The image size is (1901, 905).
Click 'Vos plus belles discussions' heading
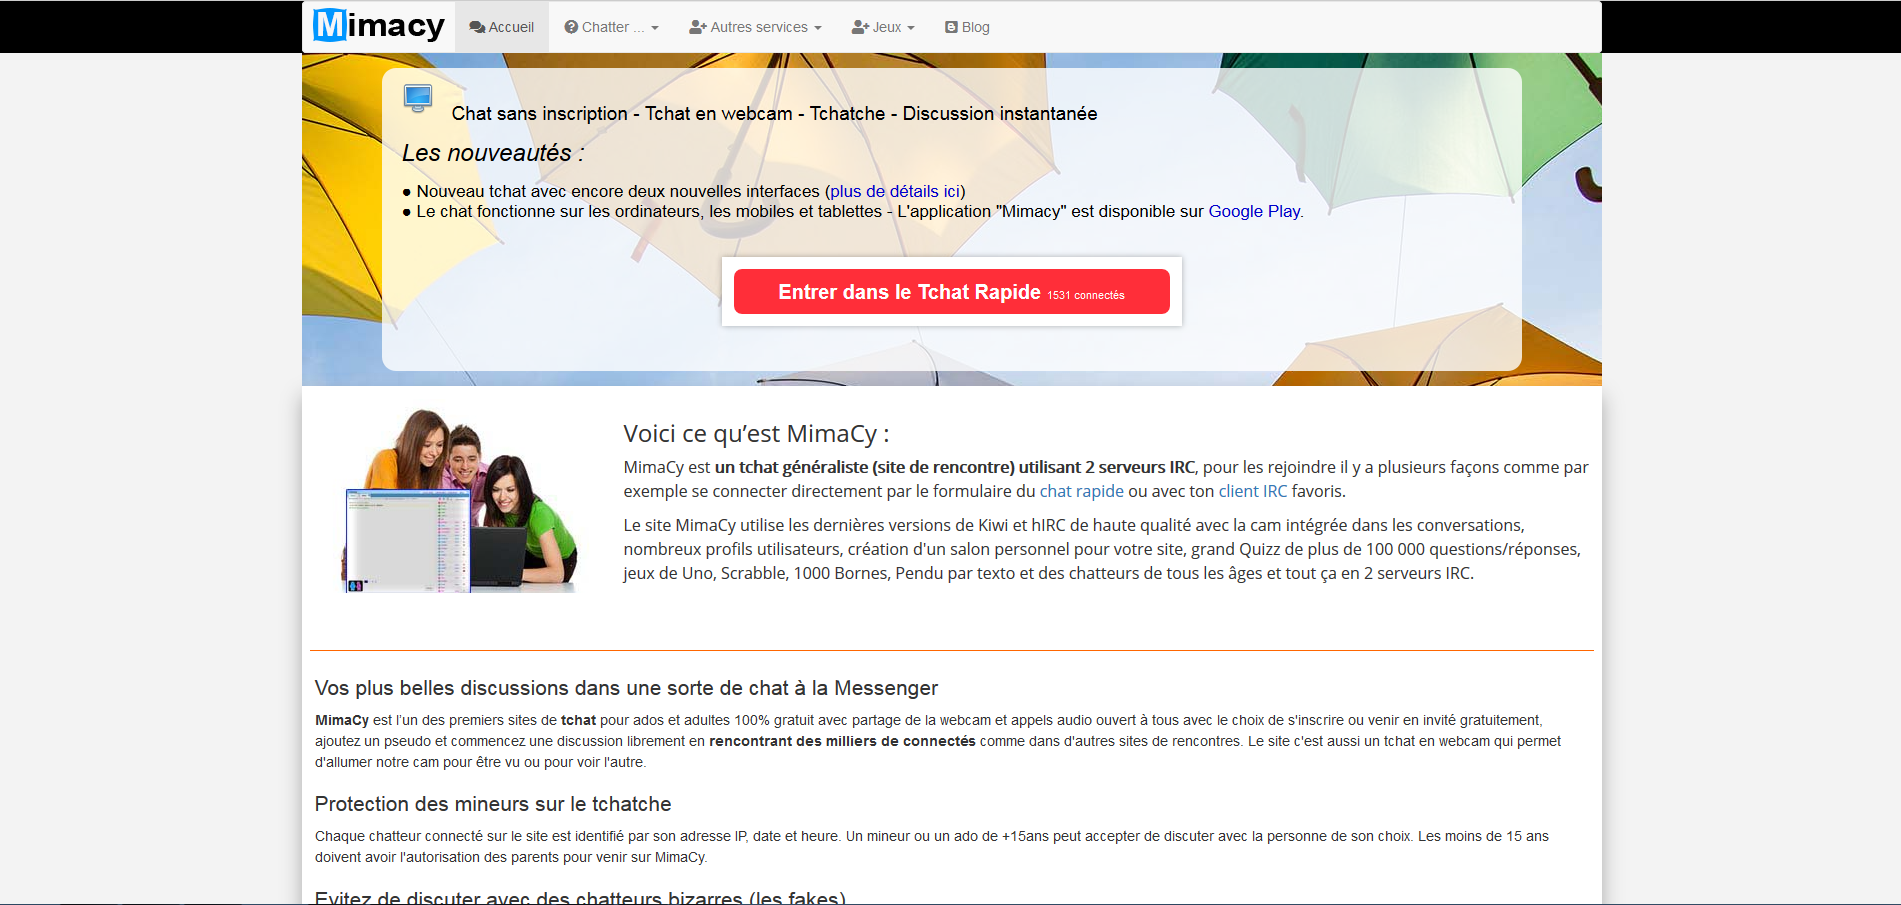(x=626, y=688)
